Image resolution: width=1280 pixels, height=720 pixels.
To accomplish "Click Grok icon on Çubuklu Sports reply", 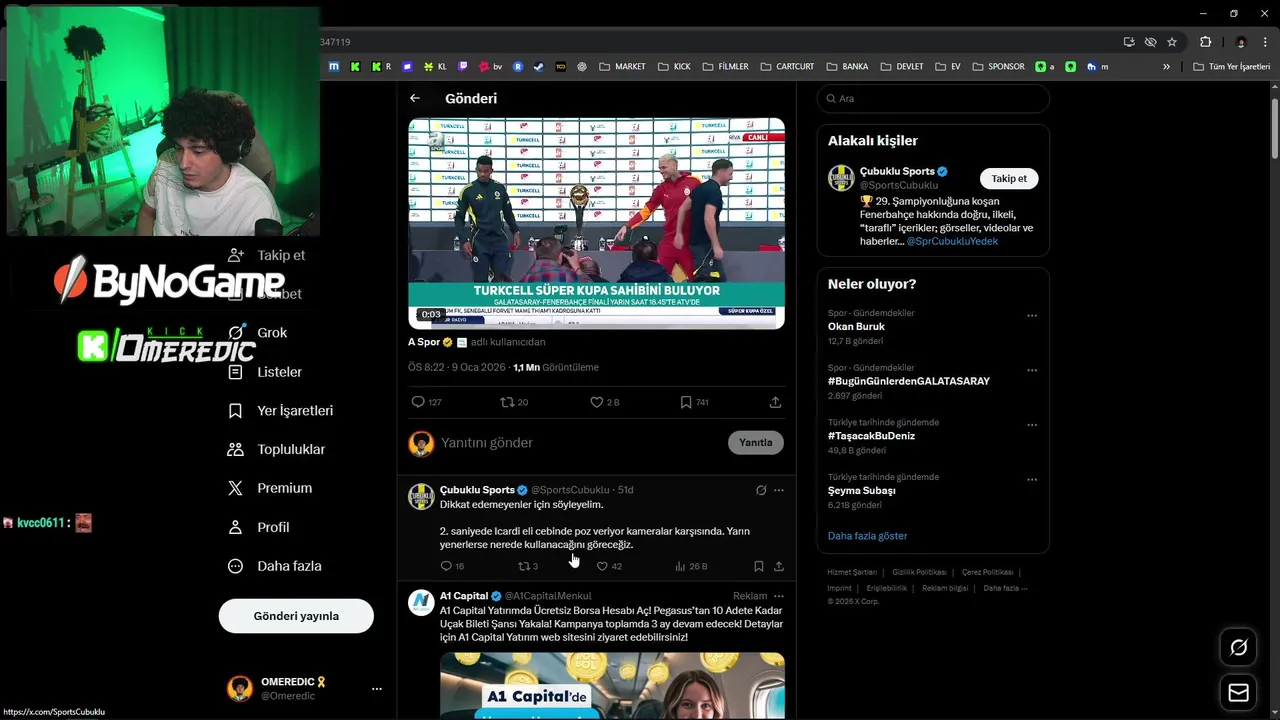I will 761,490.
